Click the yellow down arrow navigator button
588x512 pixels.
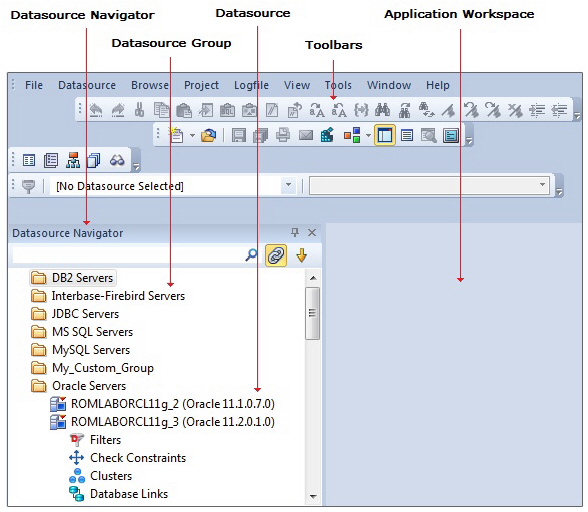(302, 255)
